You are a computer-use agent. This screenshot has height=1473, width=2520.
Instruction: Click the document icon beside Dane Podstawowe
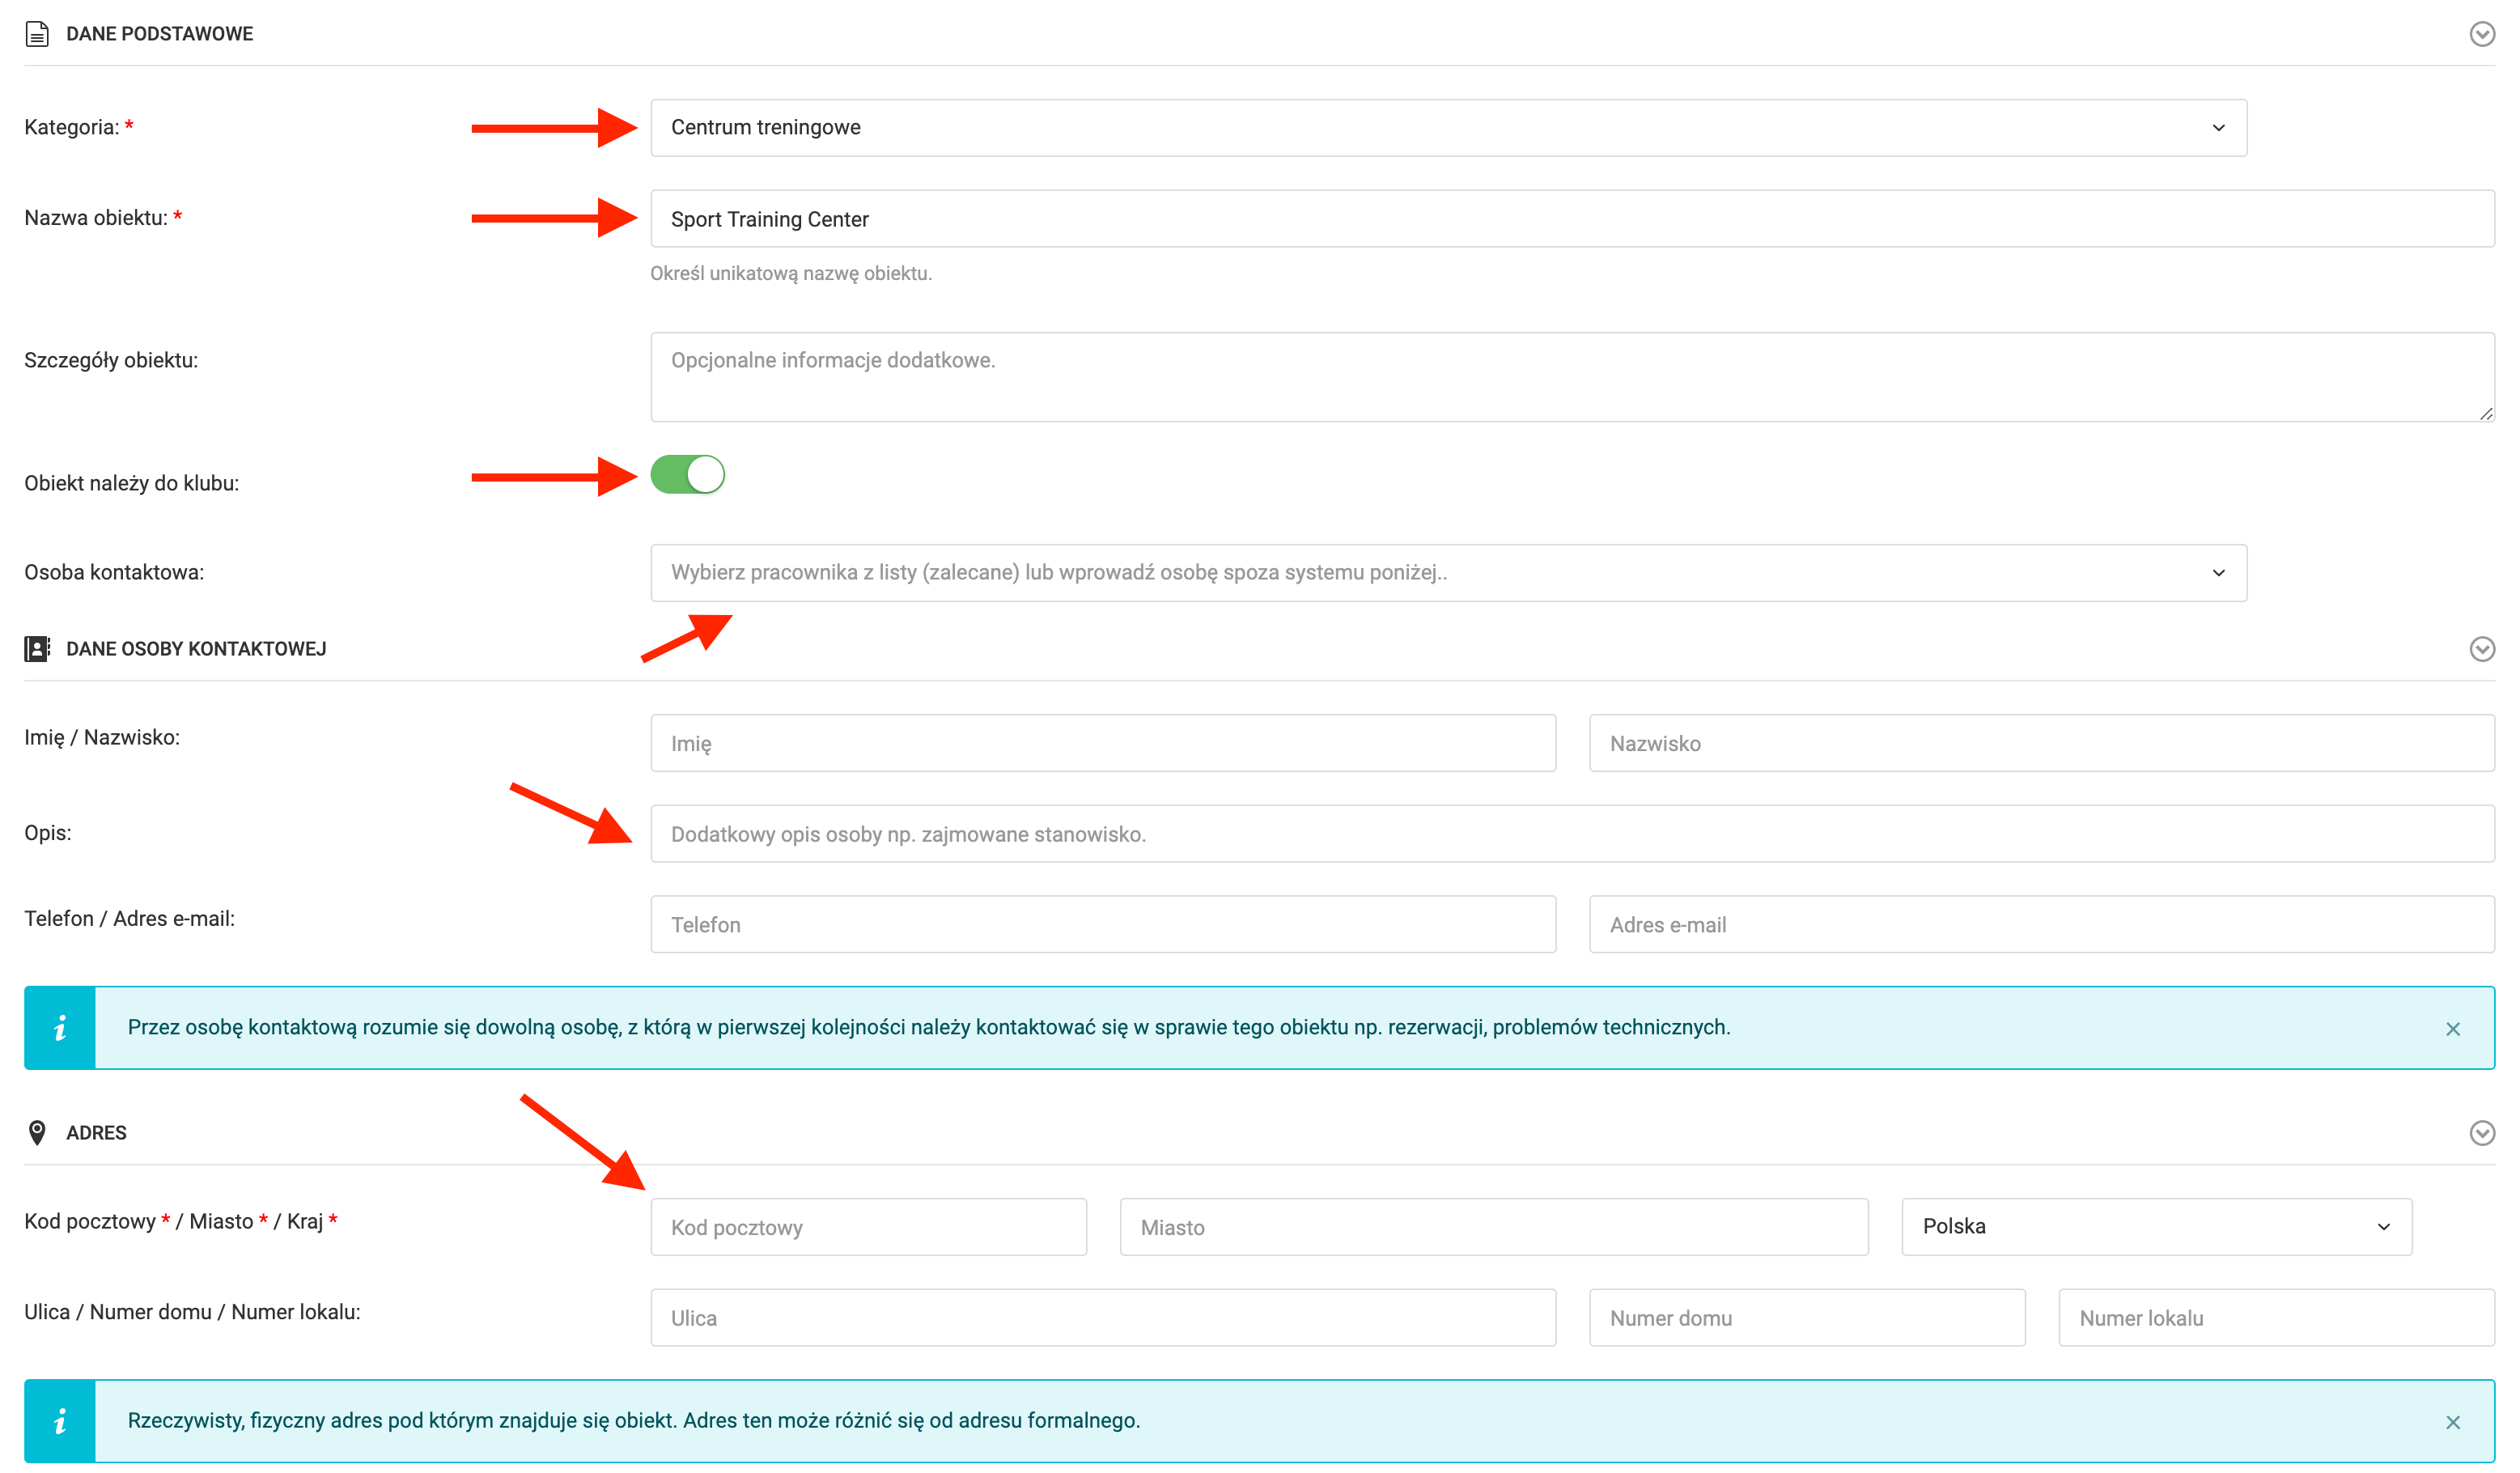coord(37,34)
